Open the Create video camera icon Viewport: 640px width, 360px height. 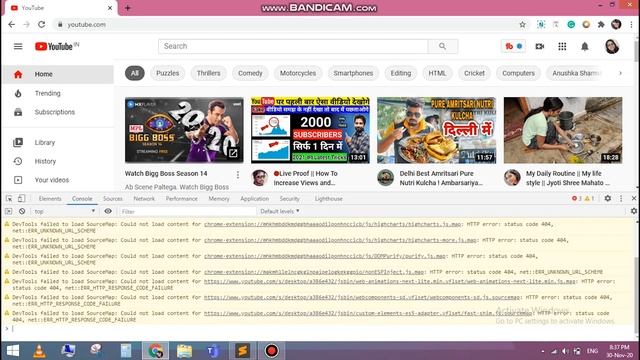click(540, 47)
